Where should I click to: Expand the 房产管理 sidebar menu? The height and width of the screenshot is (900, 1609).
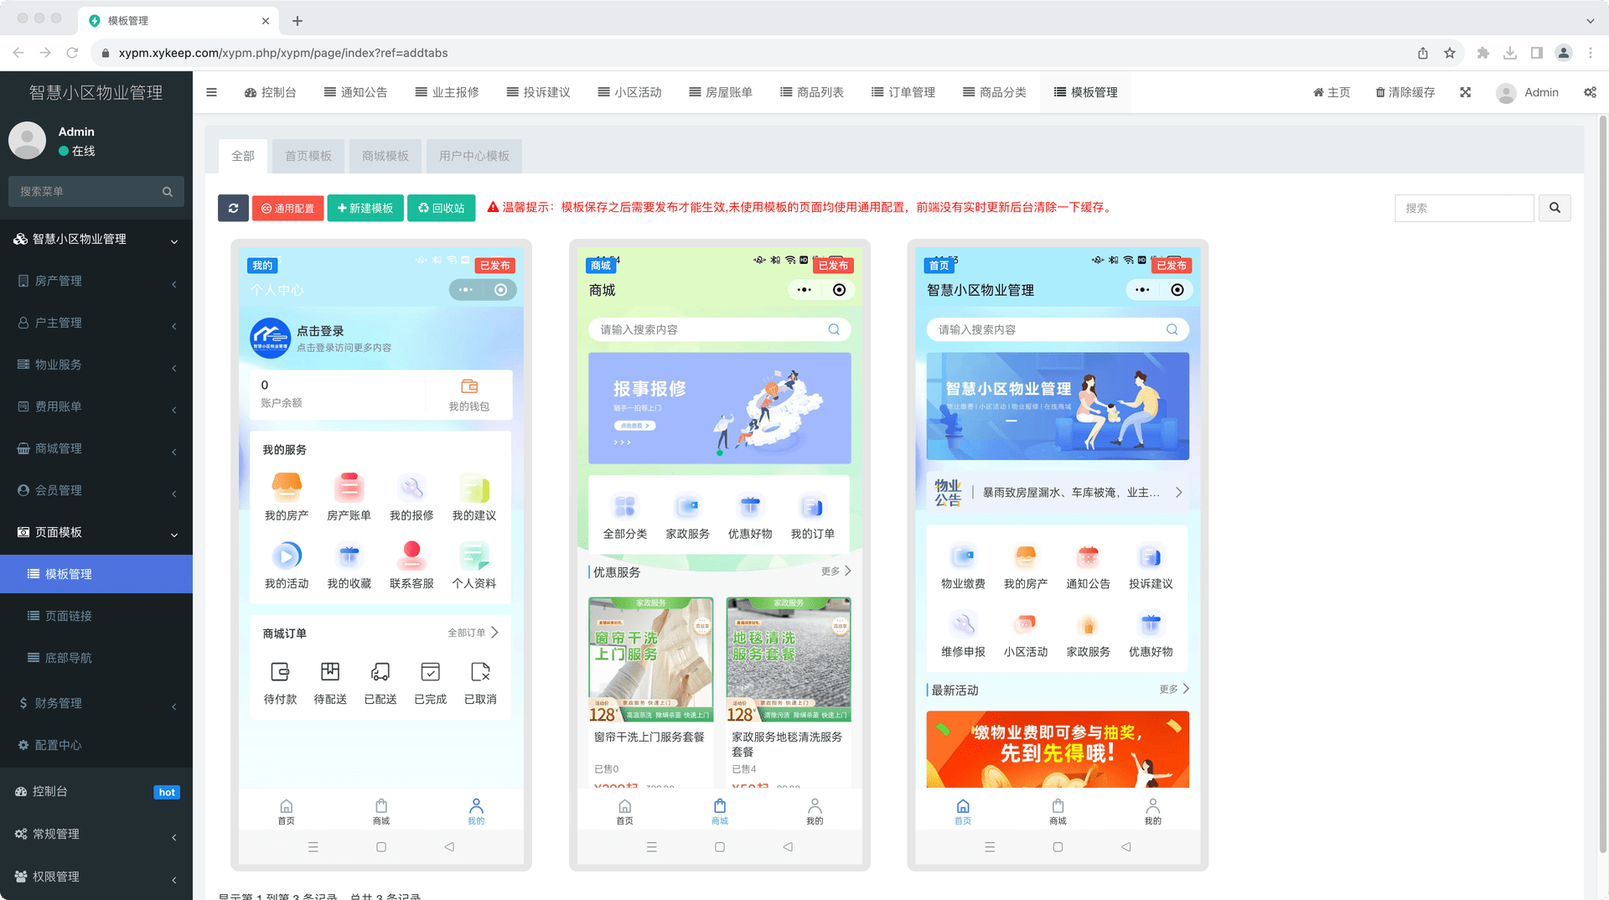point(96,281)
